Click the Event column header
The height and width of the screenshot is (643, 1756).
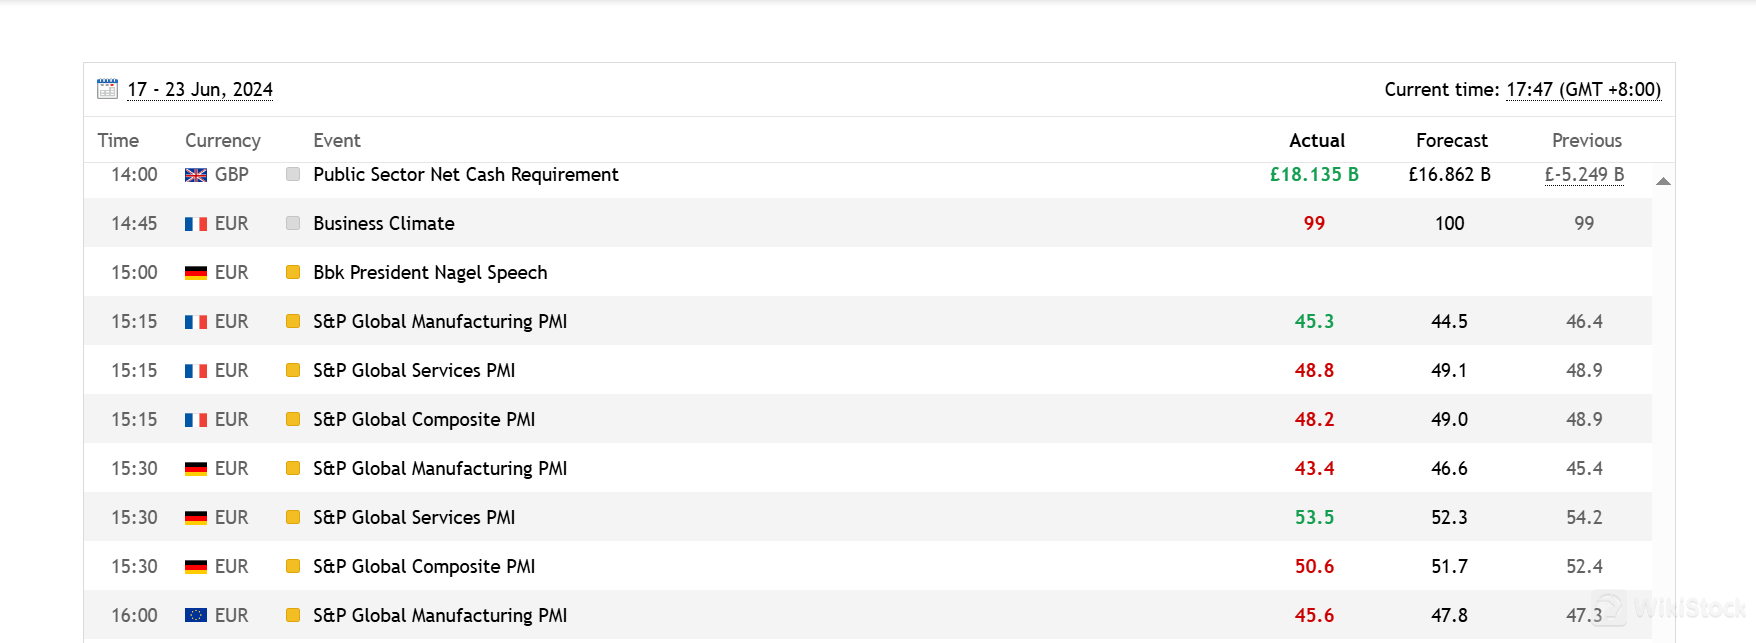click(336, 141)
